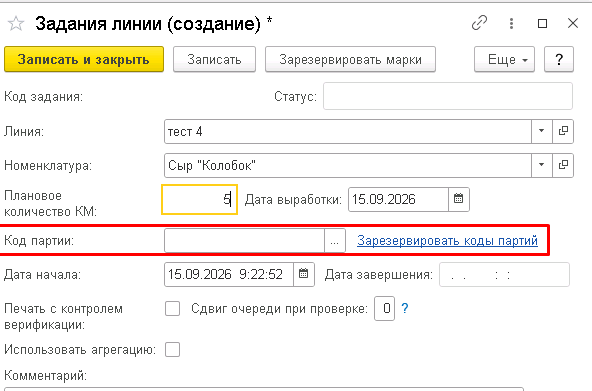This screenshot has height=391, width=592.
Task: Copy link to this form via chain icon
Action: [x=479, y=23]
